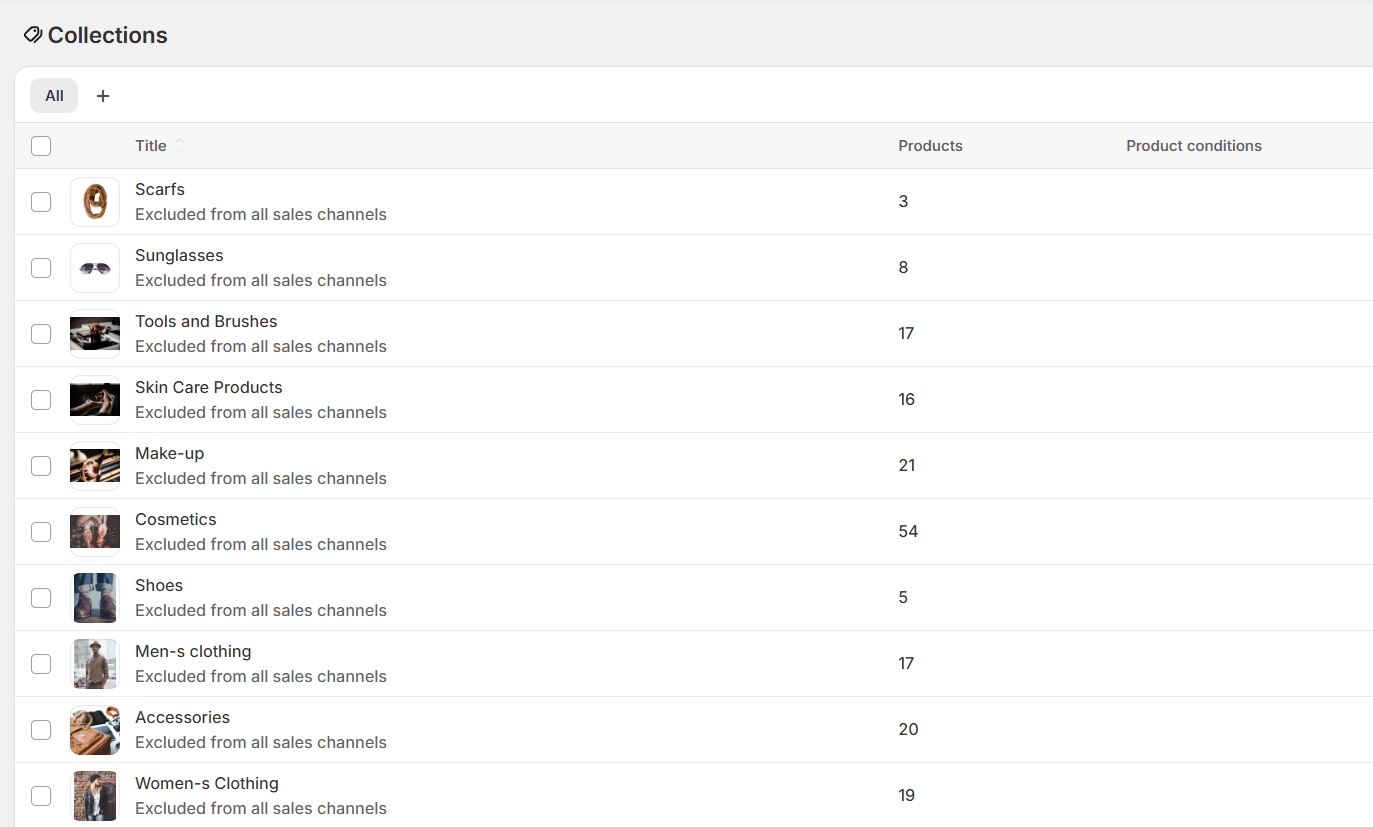Open the Scarfs collection thumbnail

95,202
